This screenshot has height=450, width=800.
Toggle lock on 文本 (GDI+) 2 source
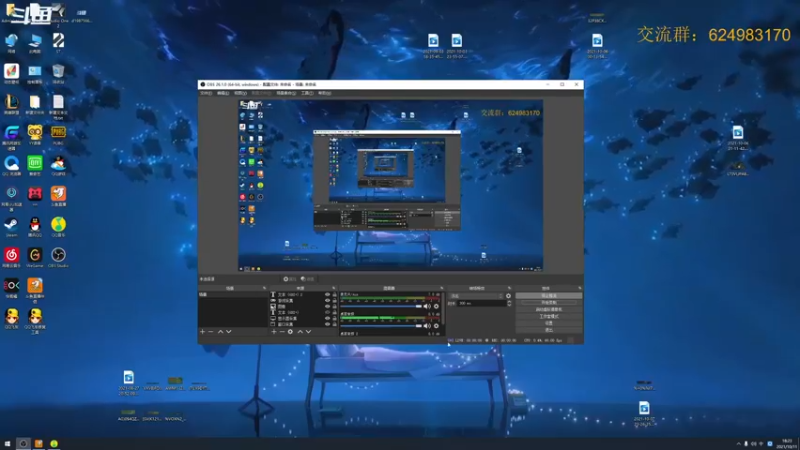point(335,294)
